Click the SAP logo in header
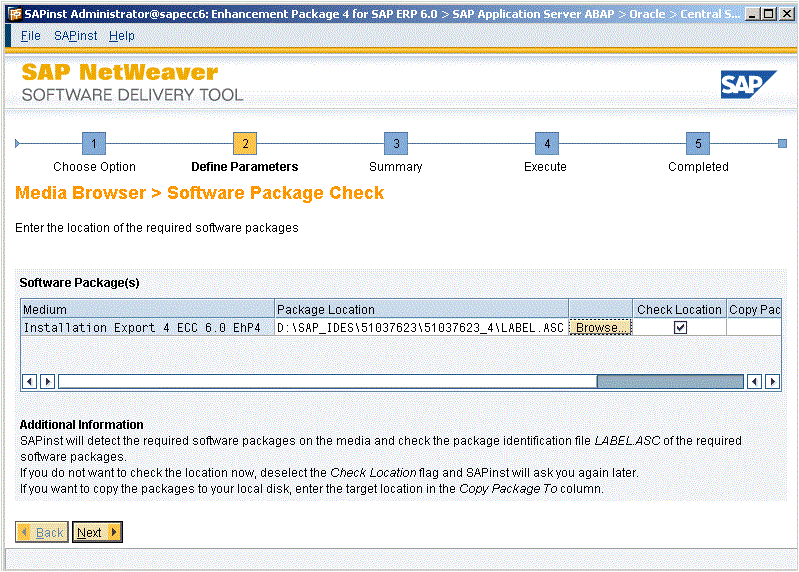Viewport: 799px width, 572px height. tap(748, 85)
